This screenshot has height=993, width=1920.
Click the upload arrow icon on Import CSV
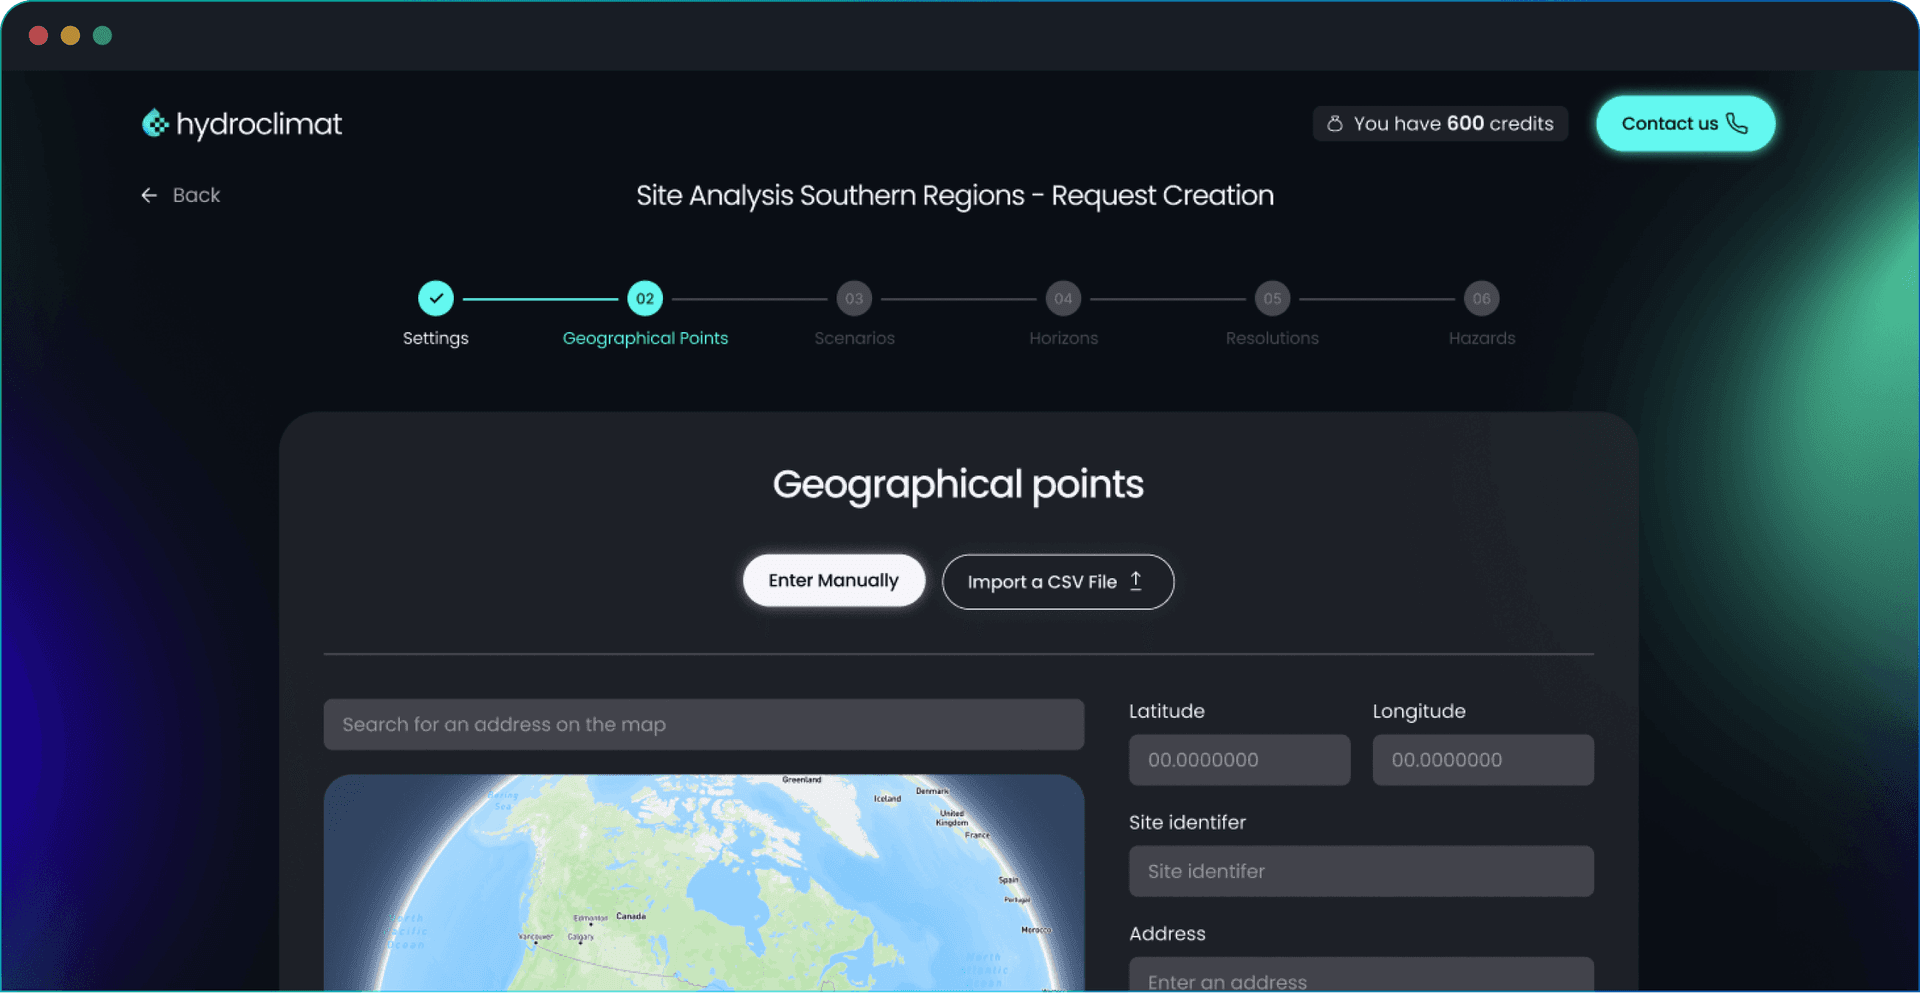click(1136, 581)
